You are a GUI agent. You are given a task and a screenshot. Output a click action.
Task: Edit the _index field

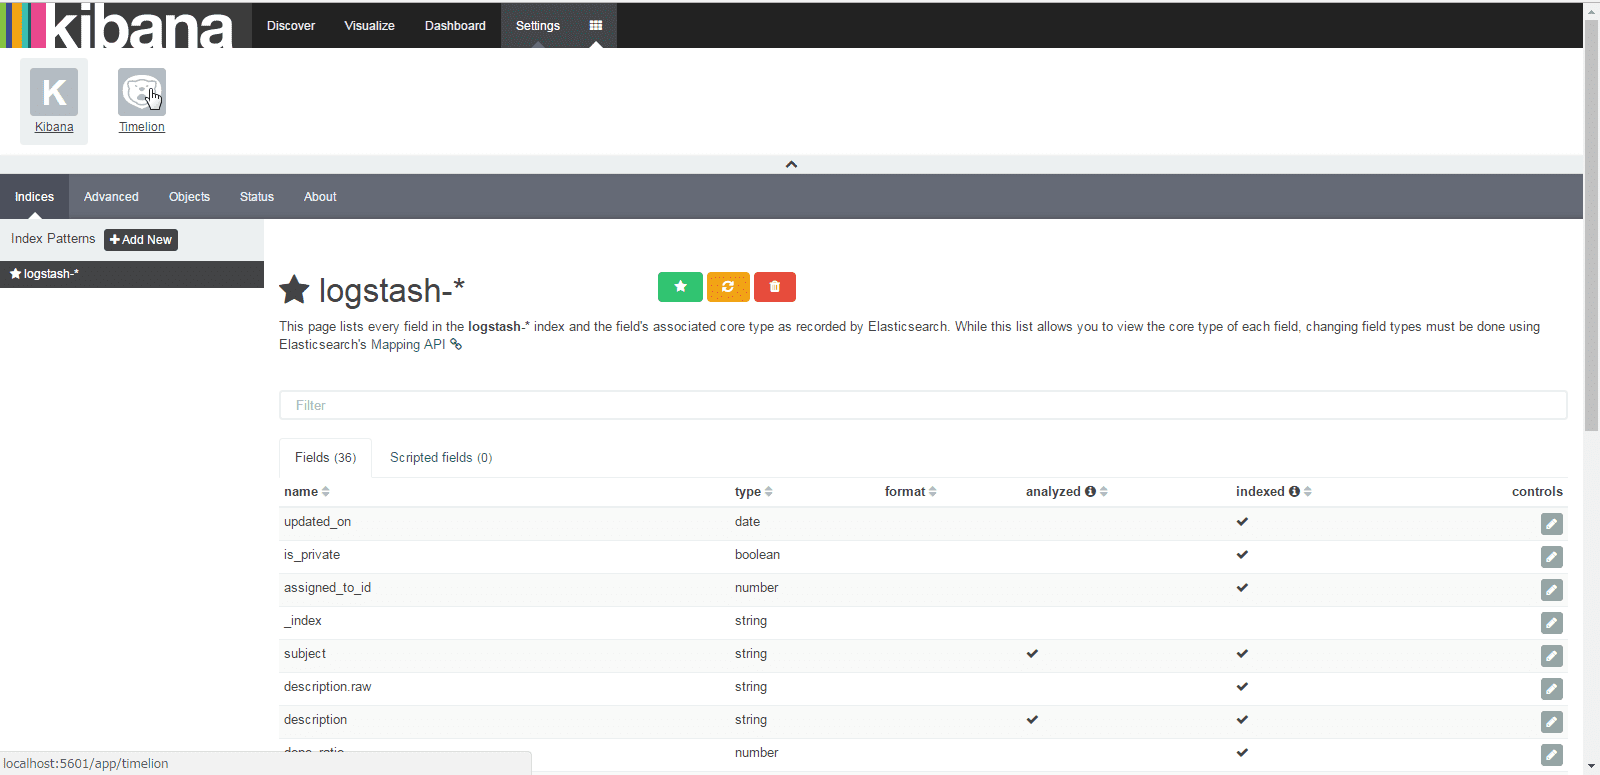pyautogui.click(x=1552, y=623)
